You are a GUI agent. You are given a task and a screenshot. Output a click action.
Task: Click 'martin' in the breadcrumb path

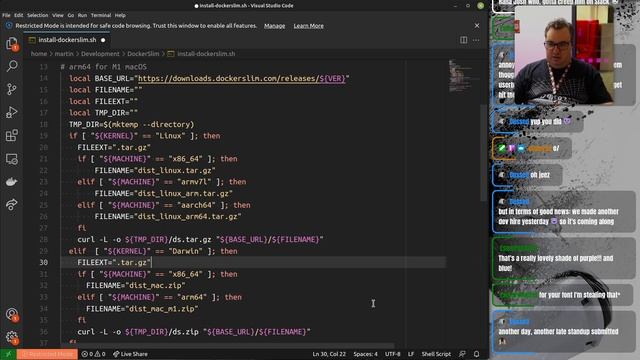64,54
